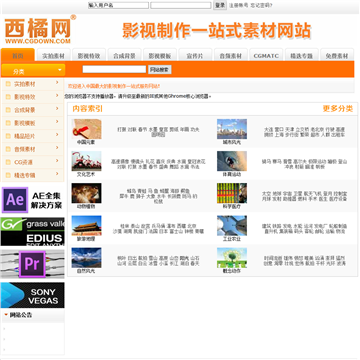Open the 分类 category dropdown

click(33, 71)
